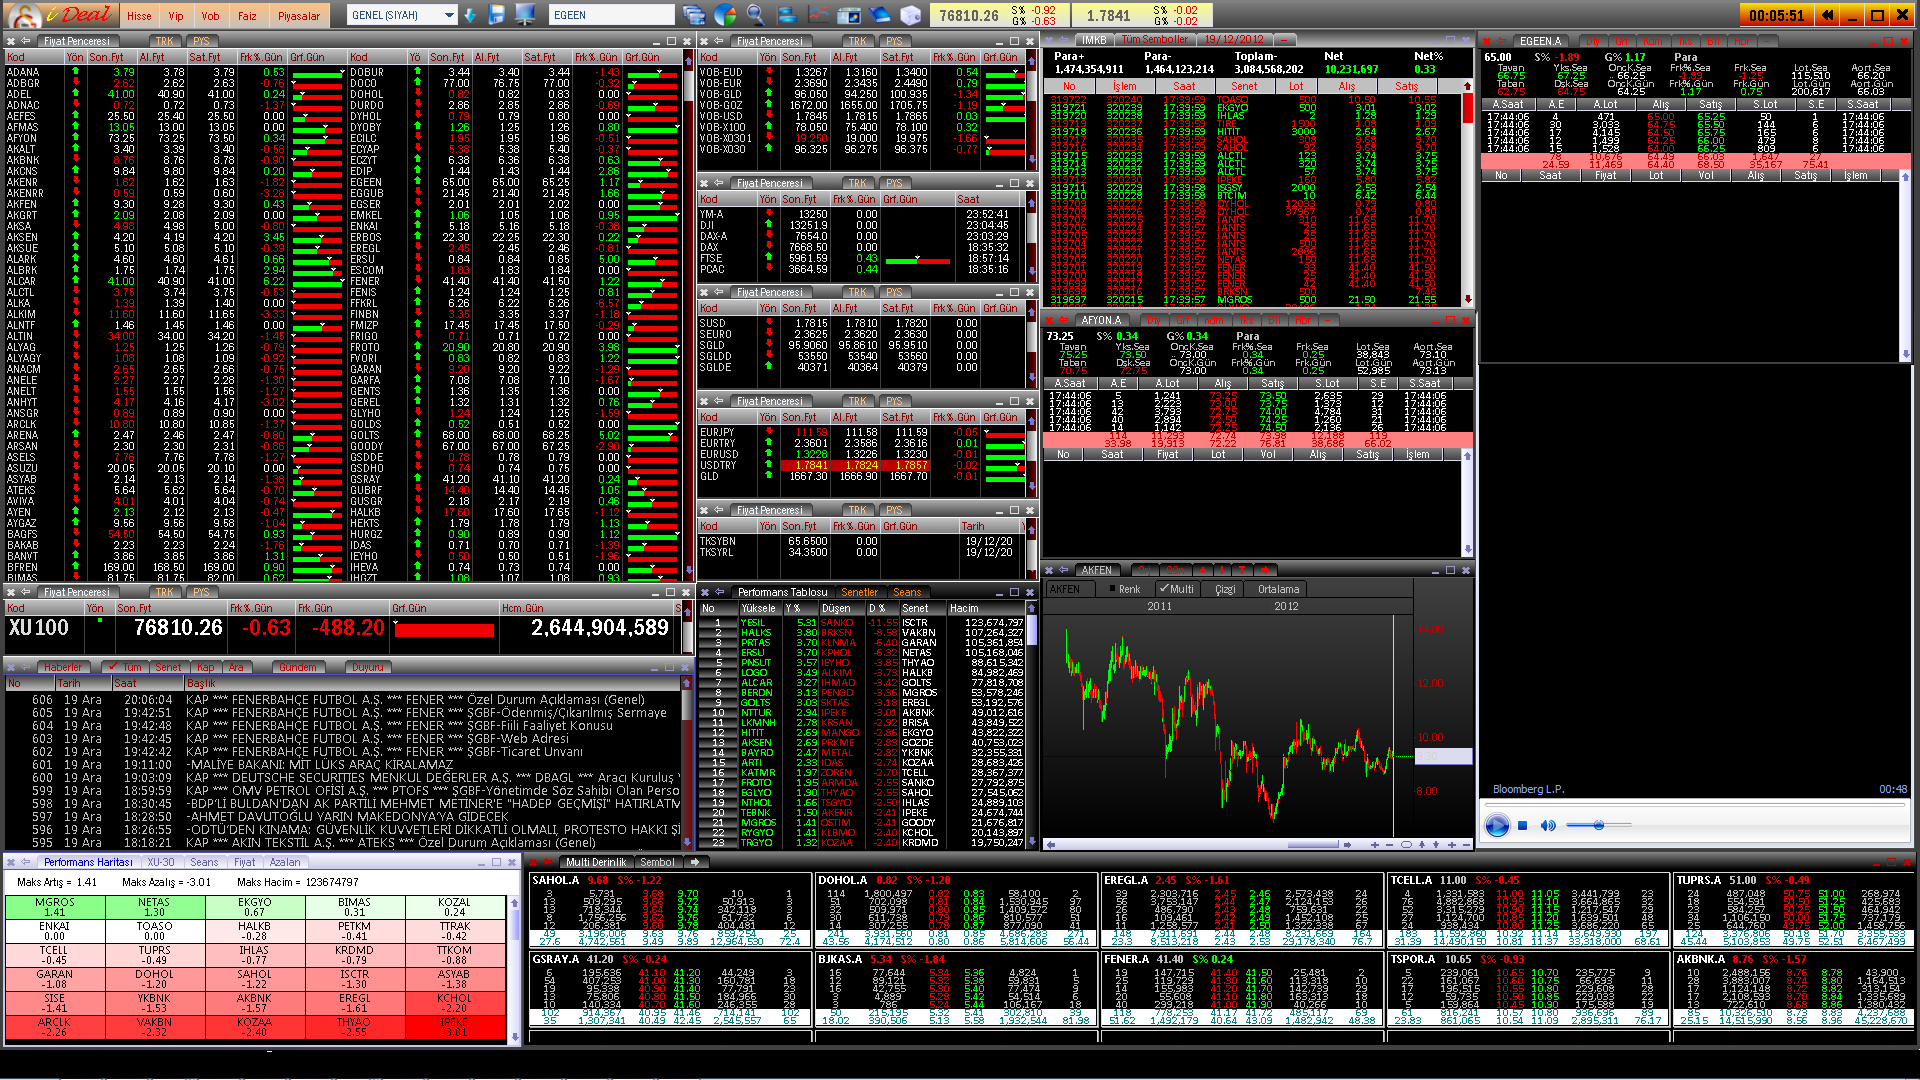Switch to the XU-30 tab
The height and width of the screenshot is (1080, 1920).
160,862
